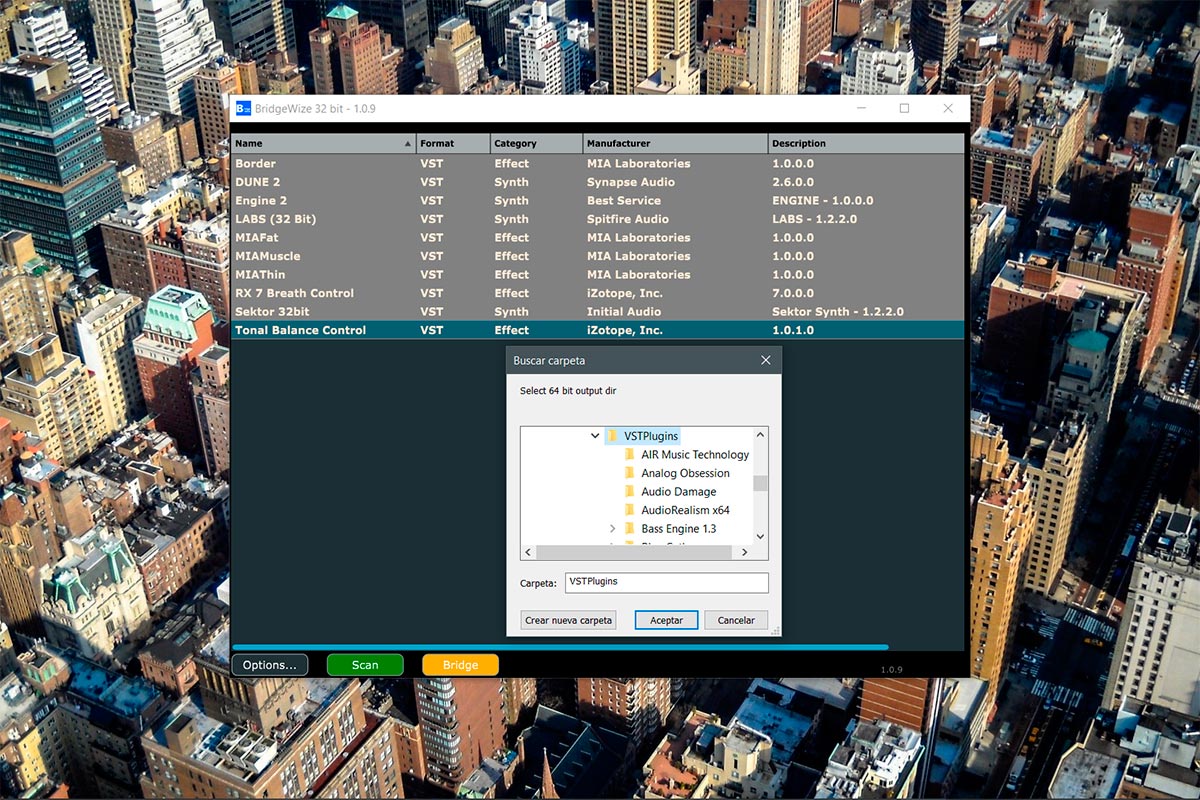The image size is (1200, 800).
Task: Sort by the Description column header
Action: coord(867,144)
